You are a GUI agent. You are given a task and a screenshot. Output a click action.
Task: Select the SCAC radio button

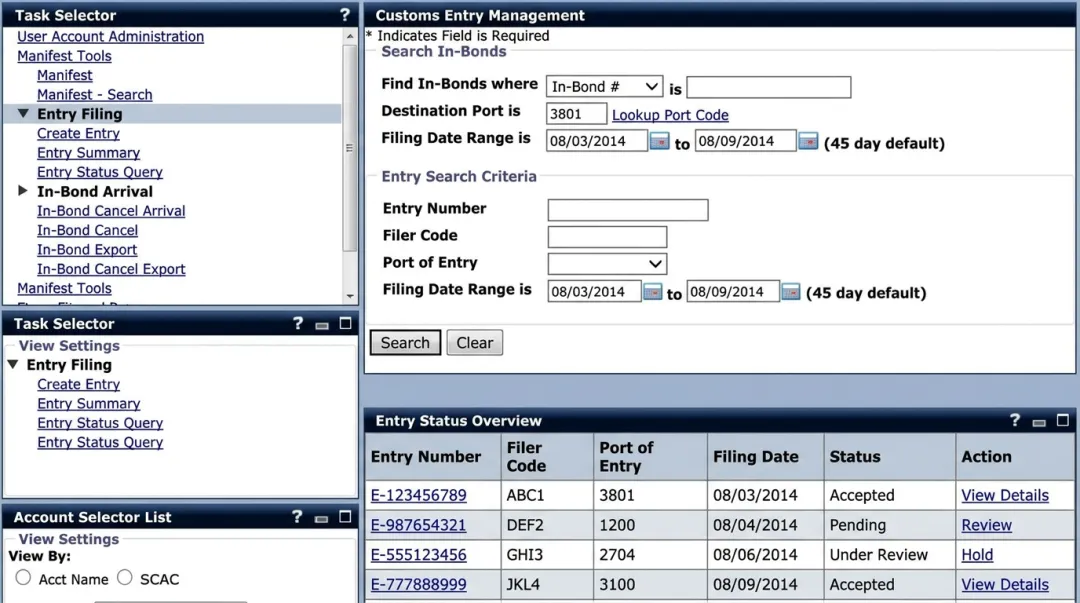[125, 578]
